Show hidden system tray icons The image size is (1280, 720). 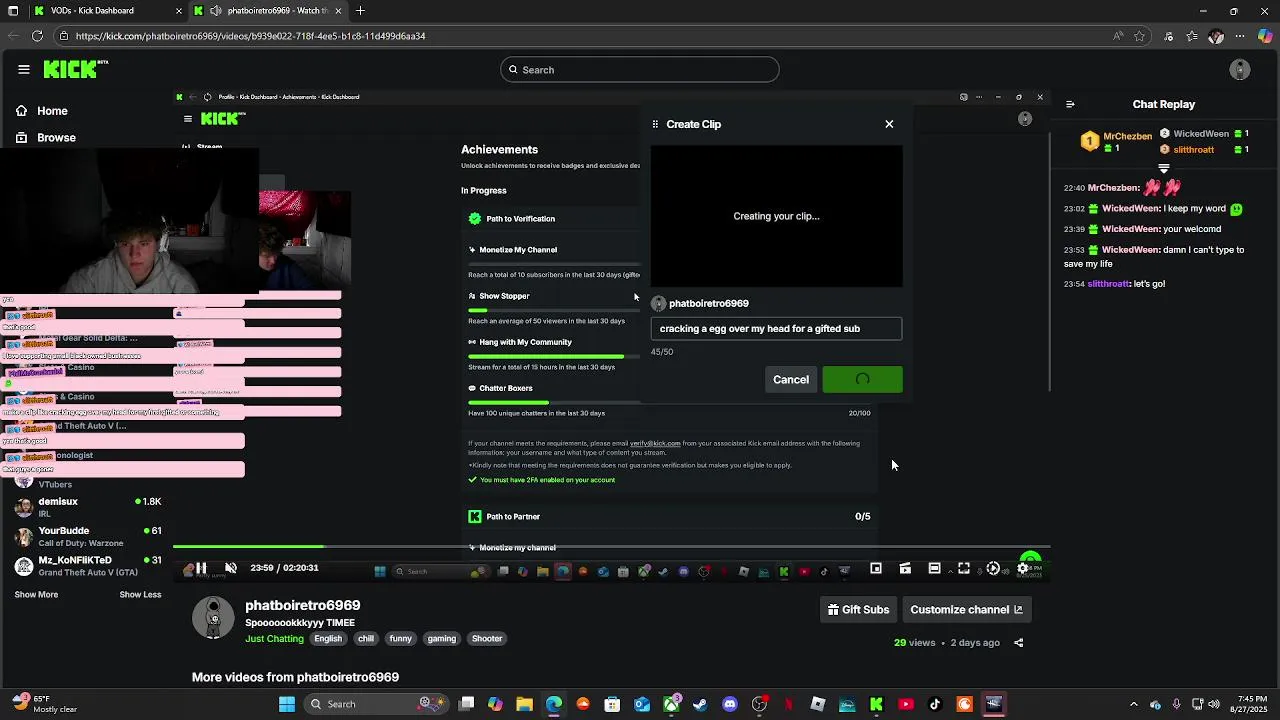click(x=1133, y=704)
